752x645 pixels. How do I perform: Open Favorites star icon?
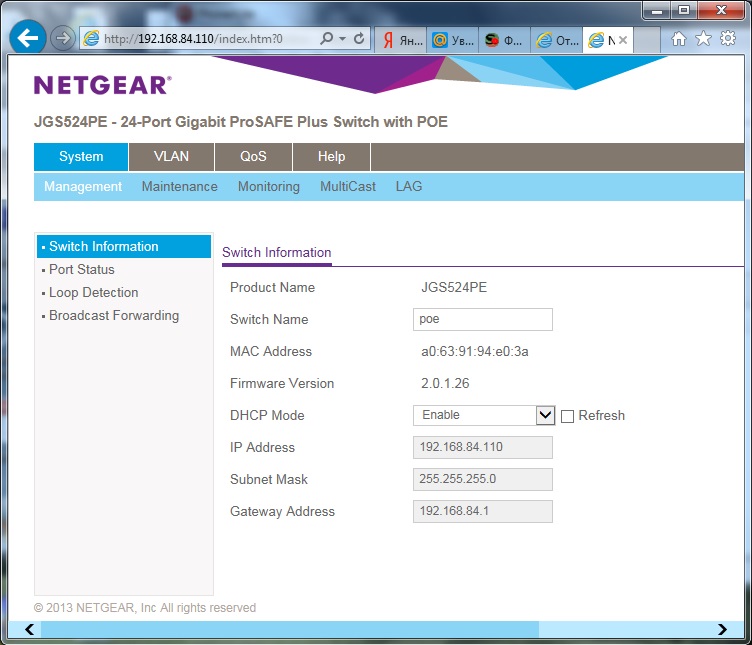tap(703, 38)
